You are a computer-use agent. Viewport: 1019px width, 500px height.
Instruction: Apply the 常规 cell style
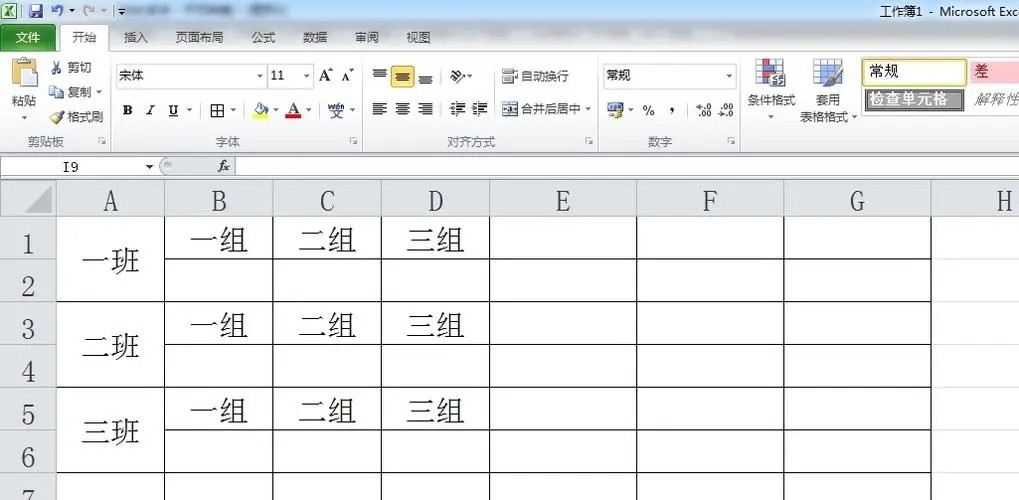[914, 72]
